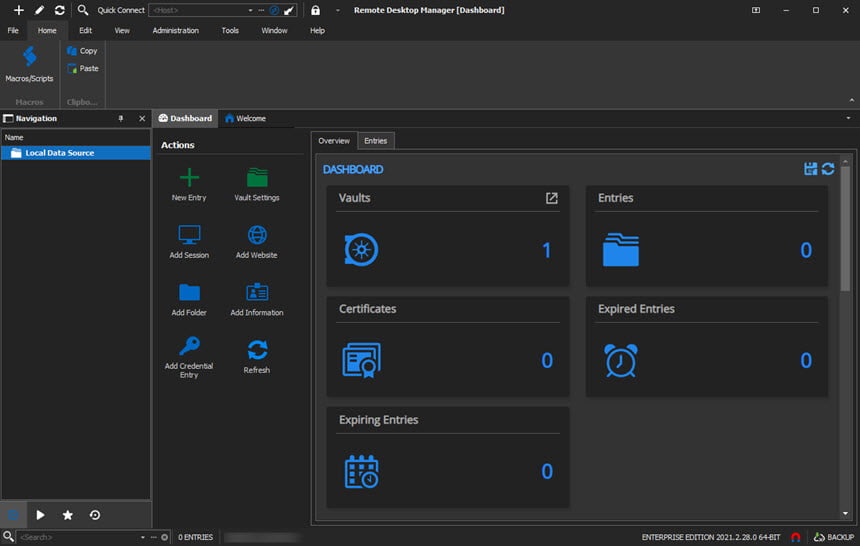Viewport: 860px width, 546px height.
Task: Open the opened sessions play button in navigation footer
Action: tap(40, 515)
